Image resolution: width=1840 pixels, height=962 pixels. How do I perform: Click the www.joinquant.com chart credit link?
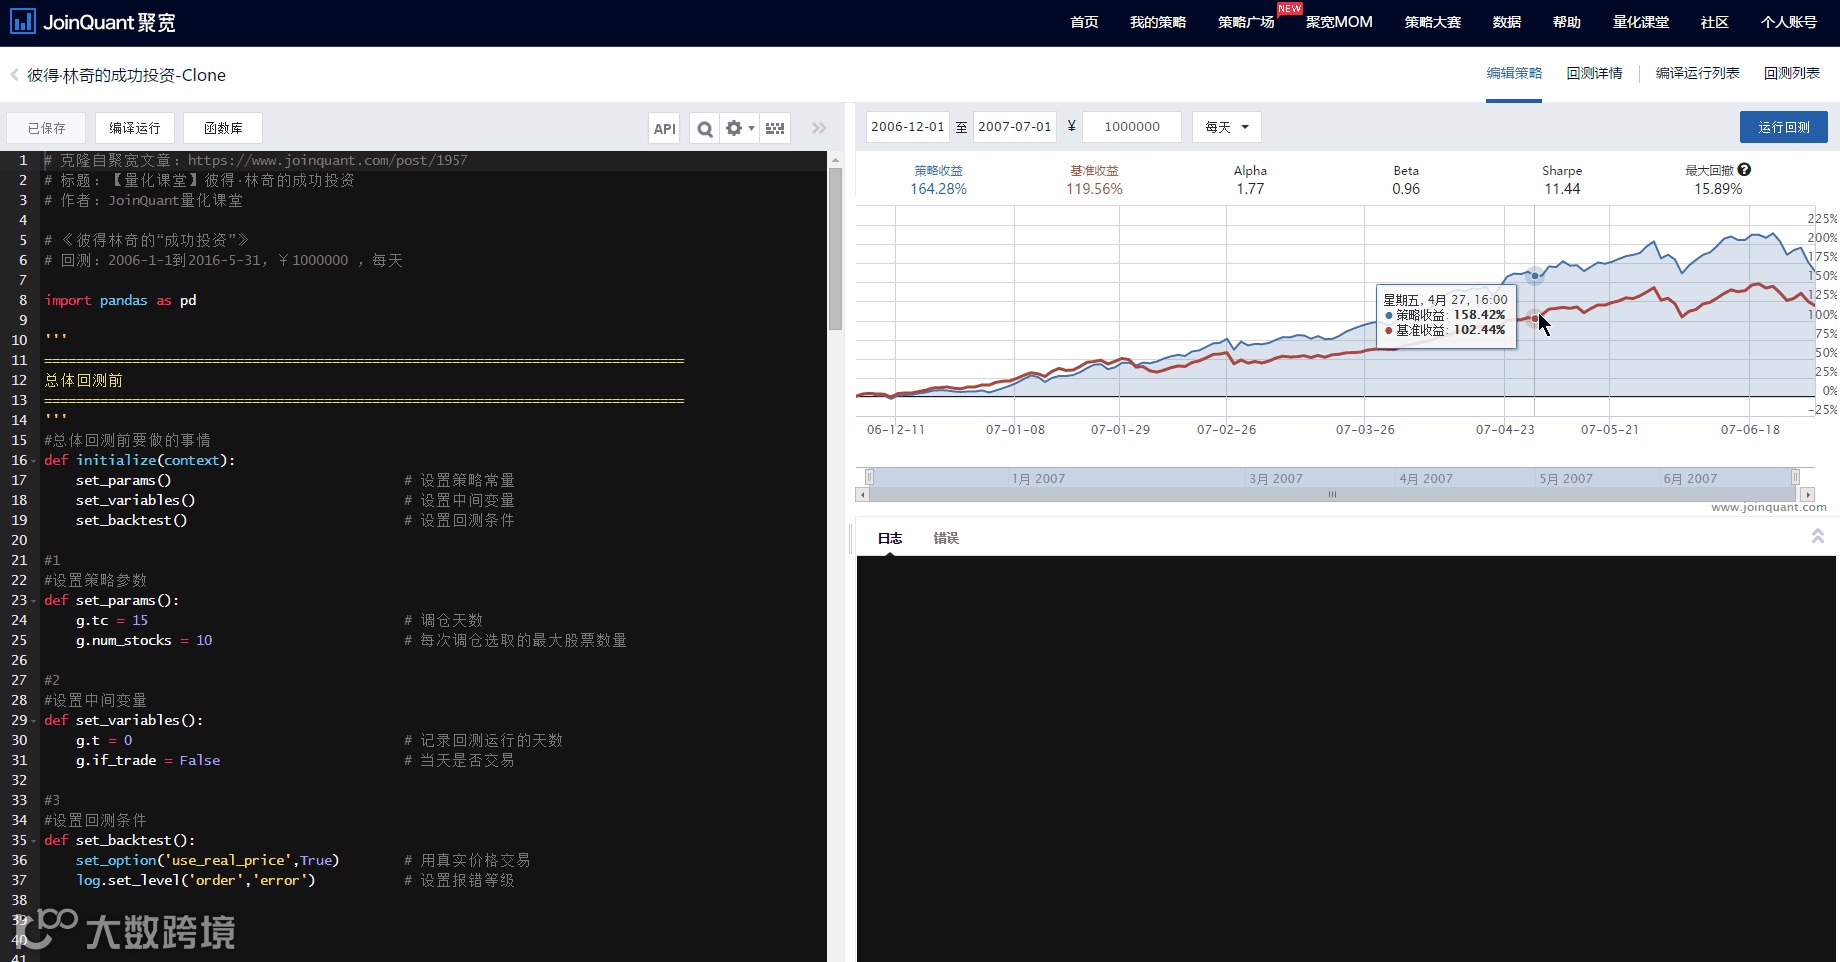(x=1769, y=507)
